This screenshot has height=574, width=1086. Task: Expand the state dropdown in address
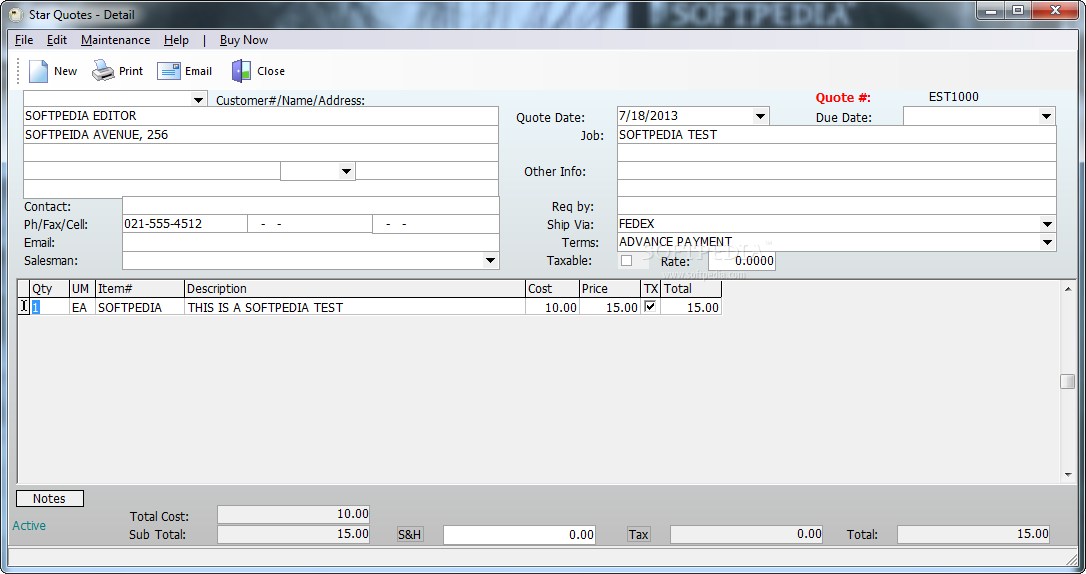pyautogui.click(x=346, y=171)
